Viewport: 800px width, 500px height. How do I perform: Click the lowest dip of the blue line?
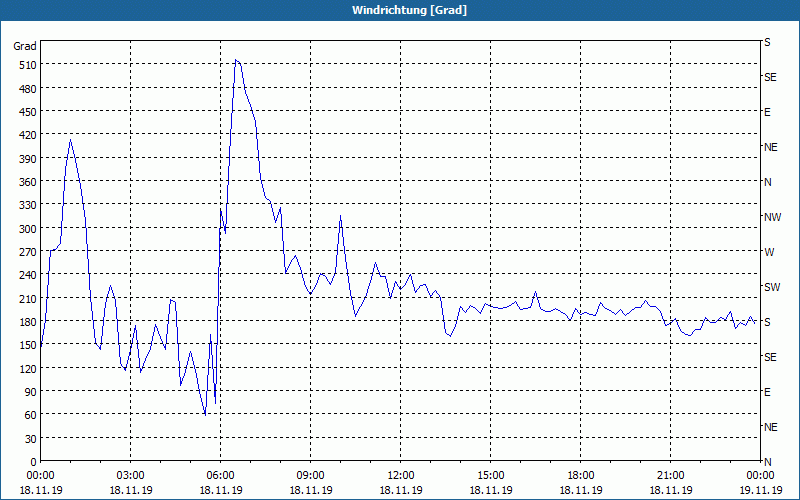pyautogui.click(x=205, y=414)
